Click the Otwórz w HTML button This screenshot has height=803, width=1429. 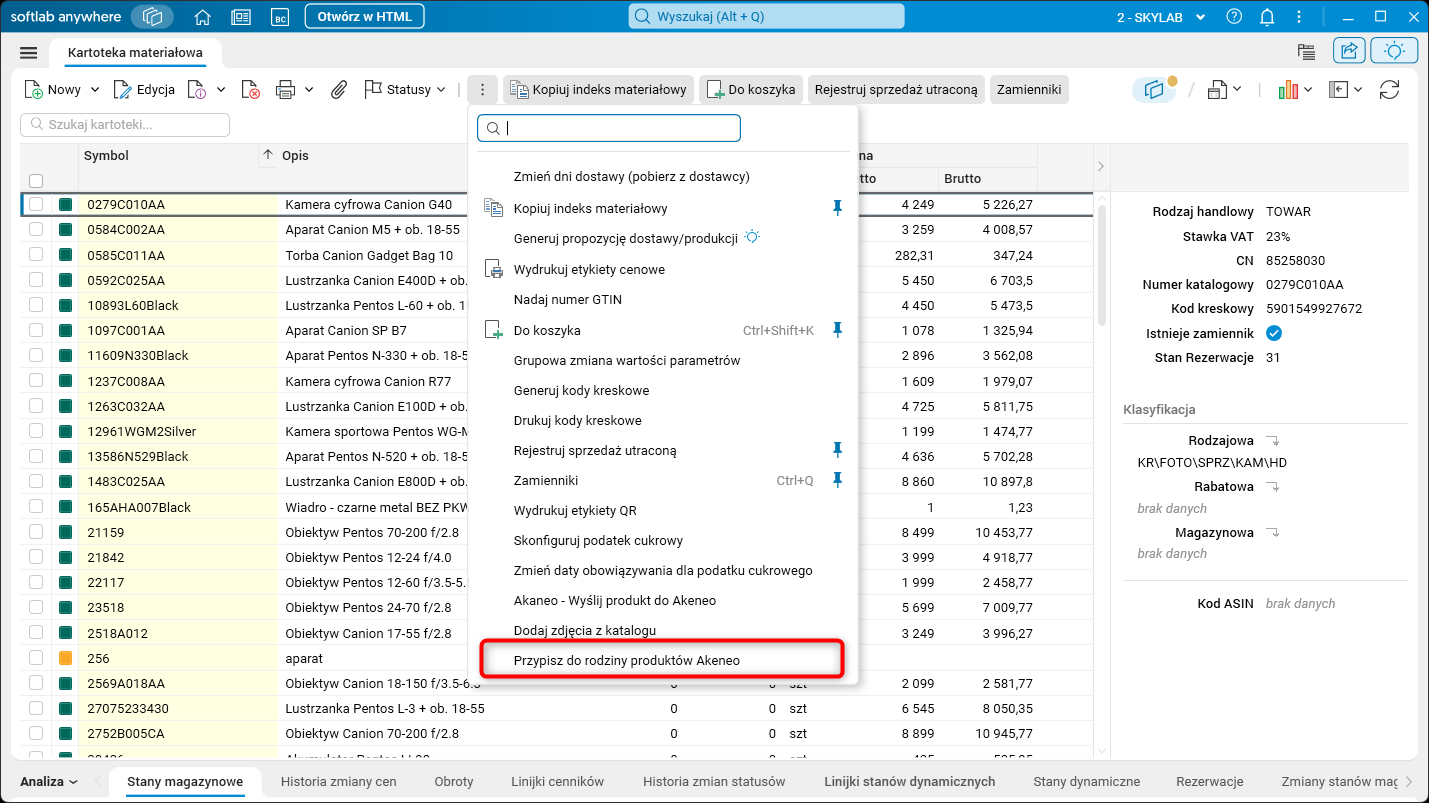tap(364, 17)
